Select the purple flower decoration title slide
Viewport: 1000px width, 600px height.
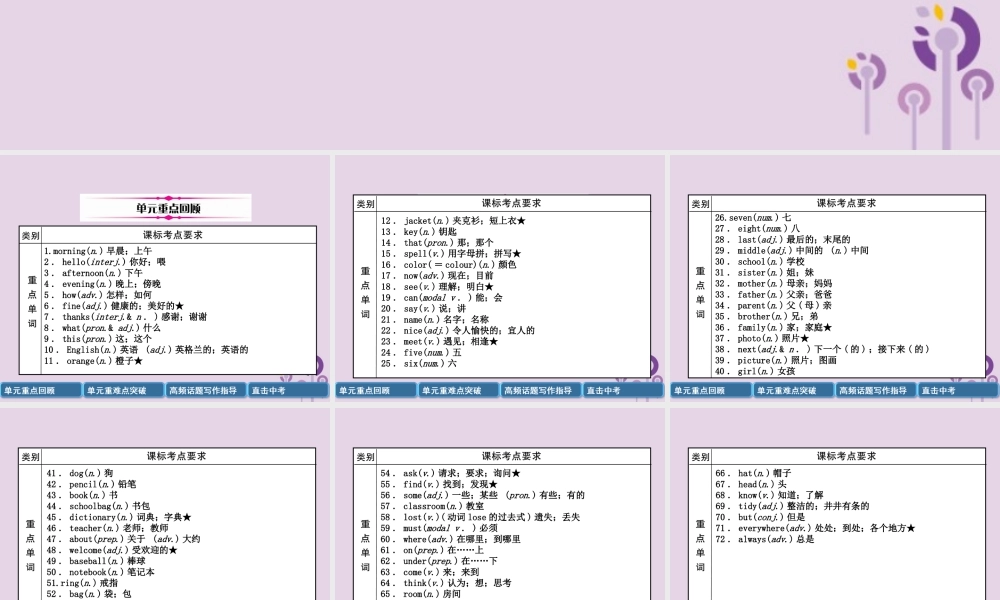[500, 75]
